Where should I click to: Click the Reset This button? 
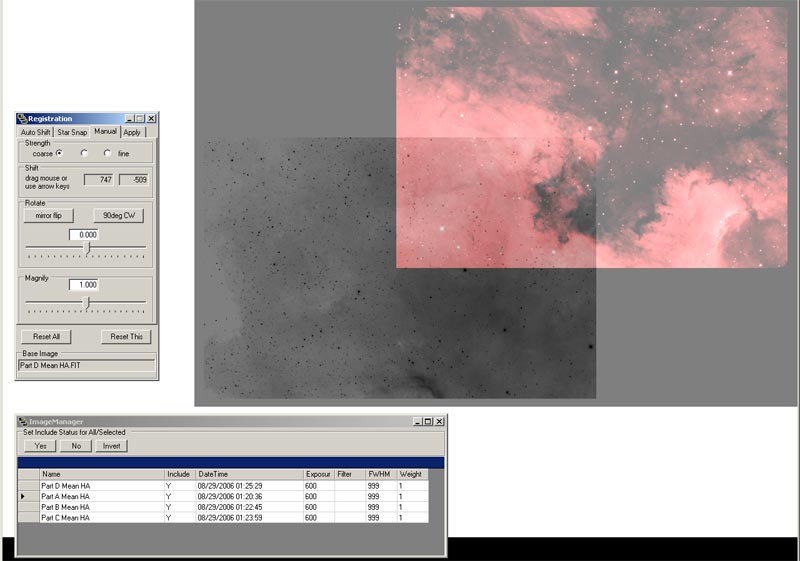[127, 337]
